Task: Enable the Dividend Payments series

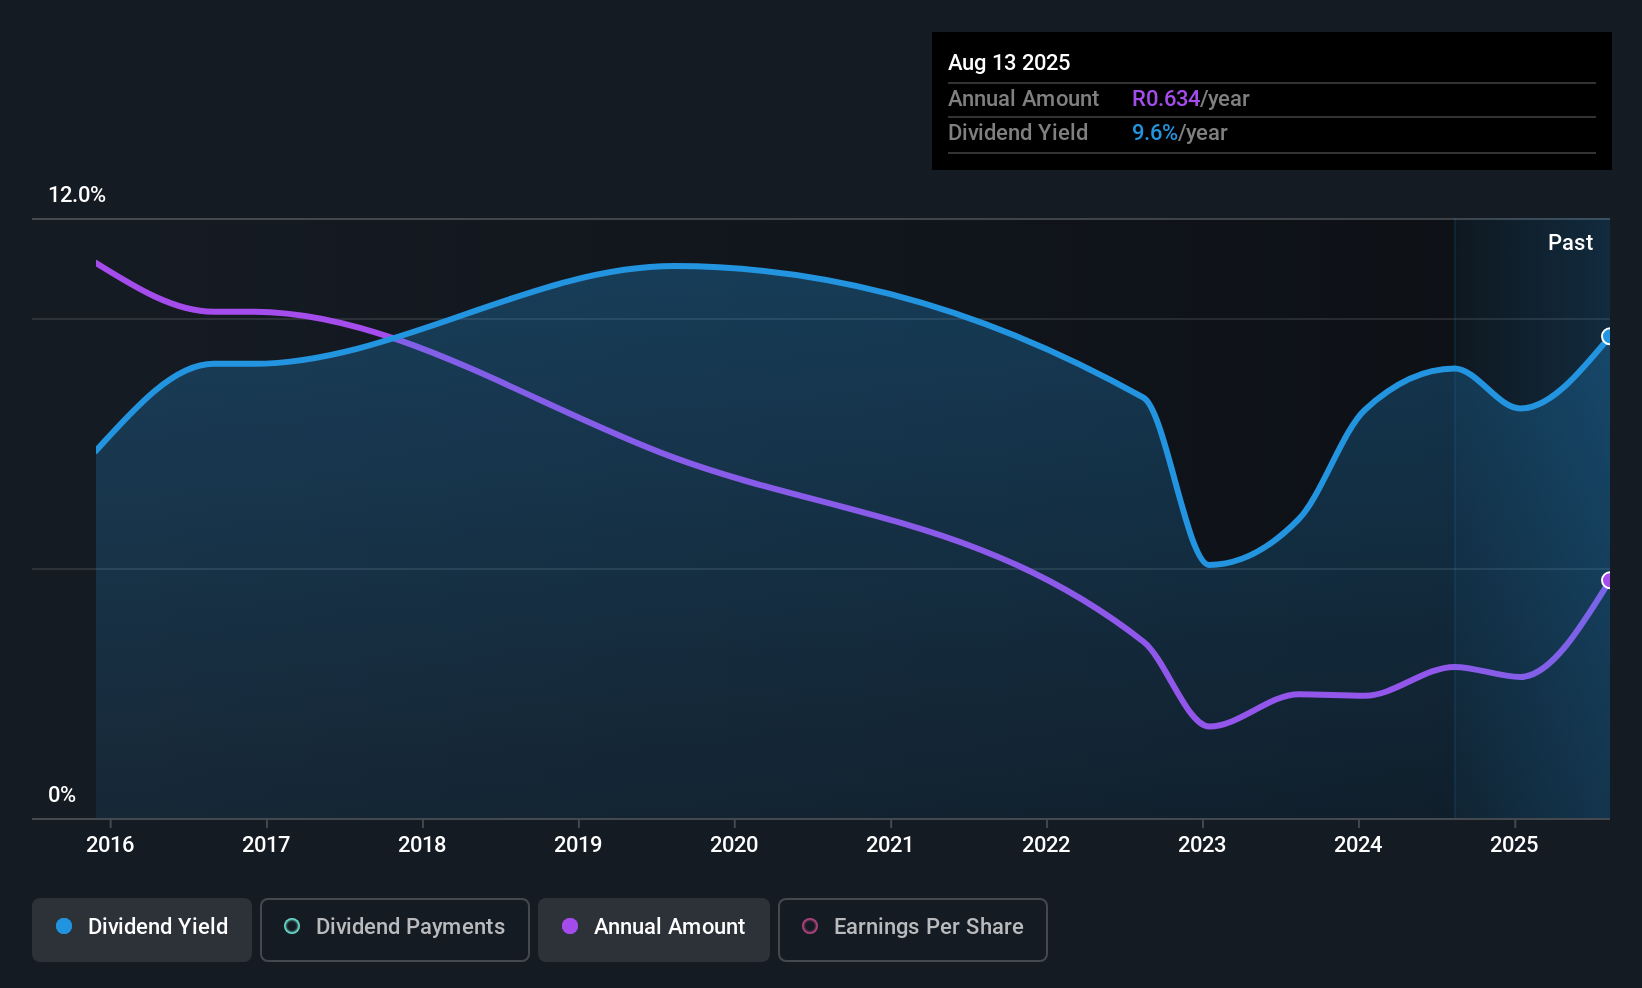Action: 394,929
